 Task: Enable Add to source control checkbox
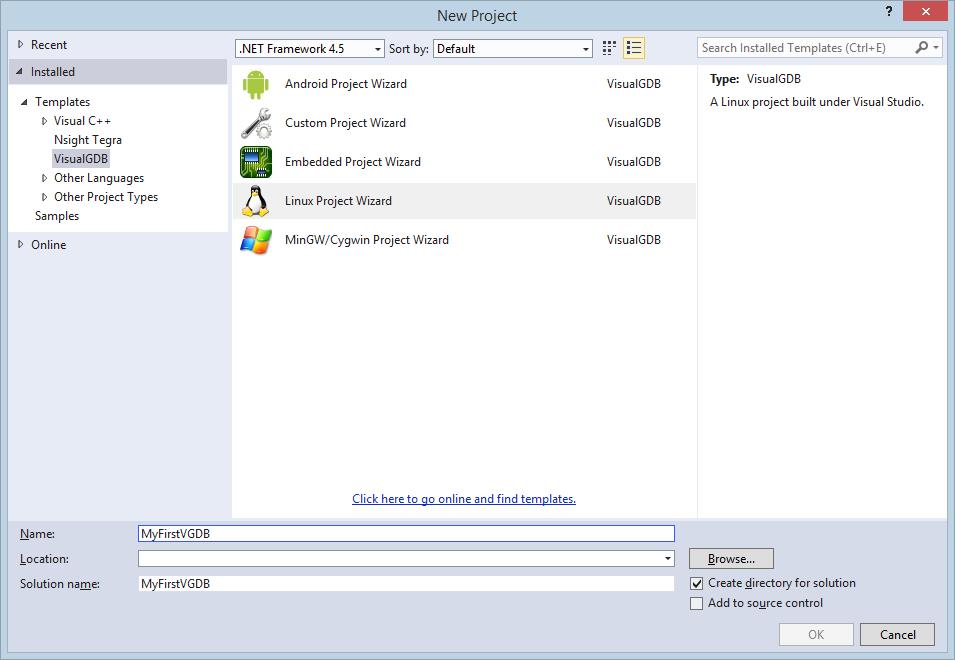coord(696,603)
